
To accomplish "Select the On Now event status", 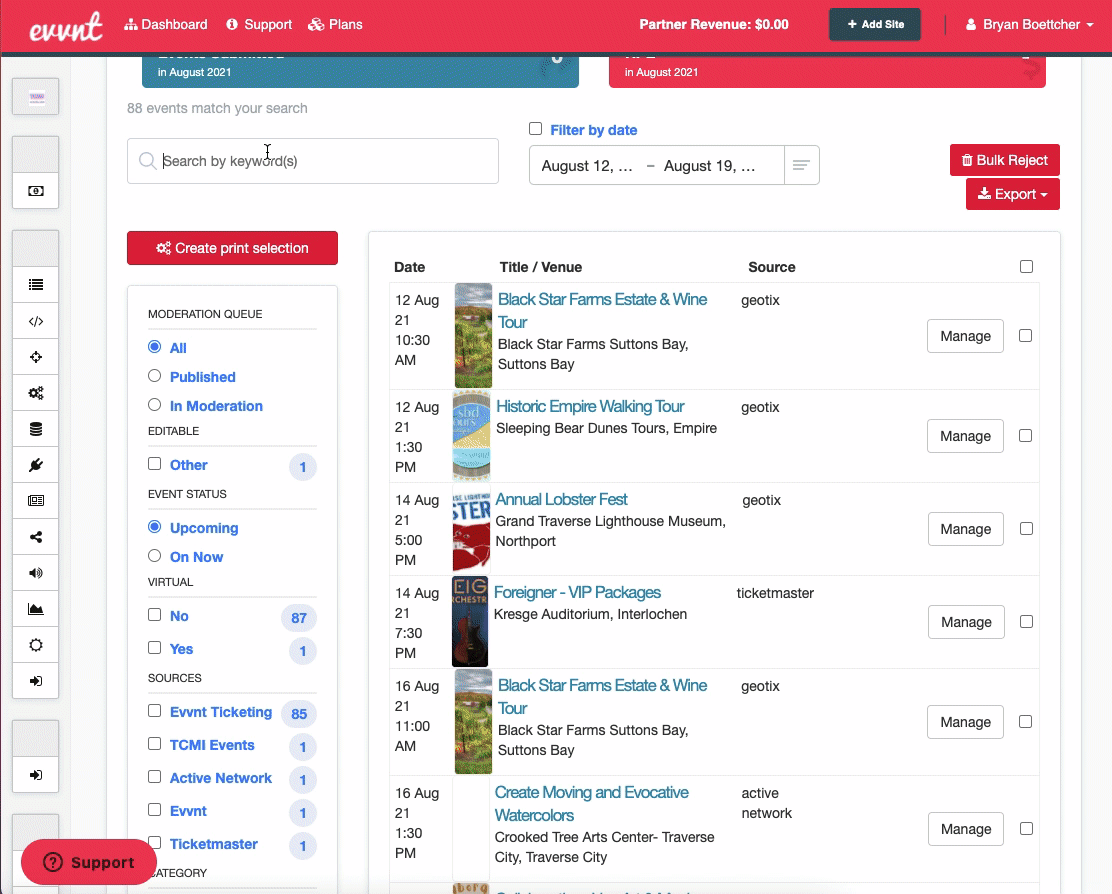I will click(155, 556).
